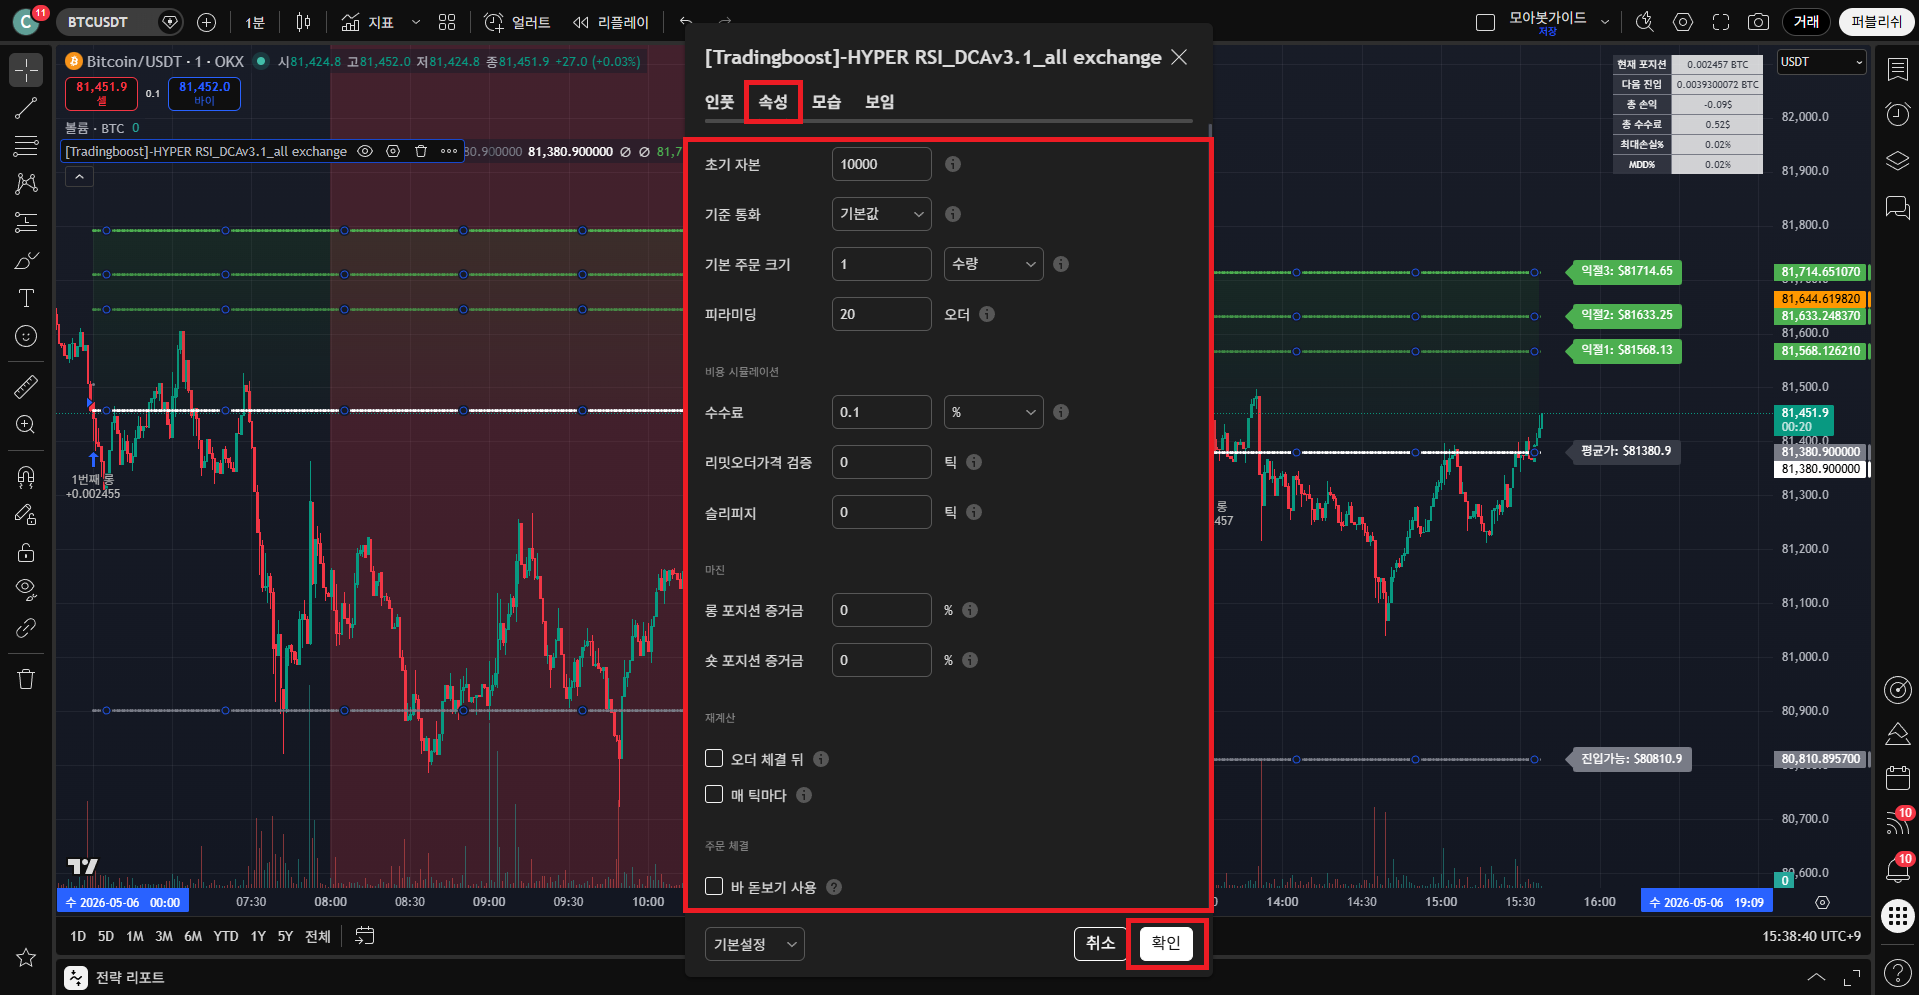Open the patterns drawing tool
Screen dimensions: 1919x995
pos(26,184)
